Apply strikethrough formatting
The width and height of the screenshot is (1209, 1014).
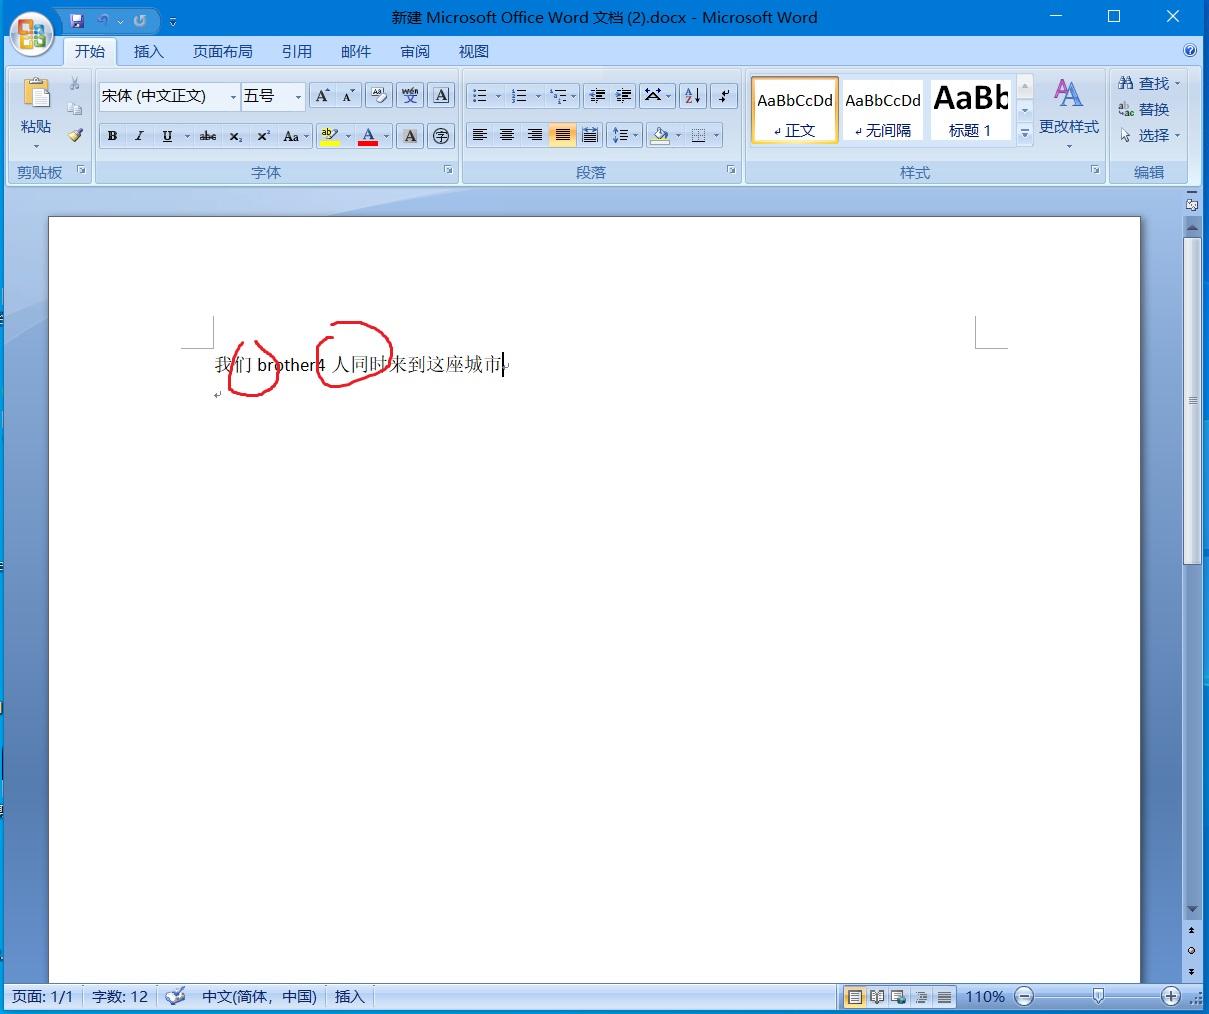tap(208, 136)
